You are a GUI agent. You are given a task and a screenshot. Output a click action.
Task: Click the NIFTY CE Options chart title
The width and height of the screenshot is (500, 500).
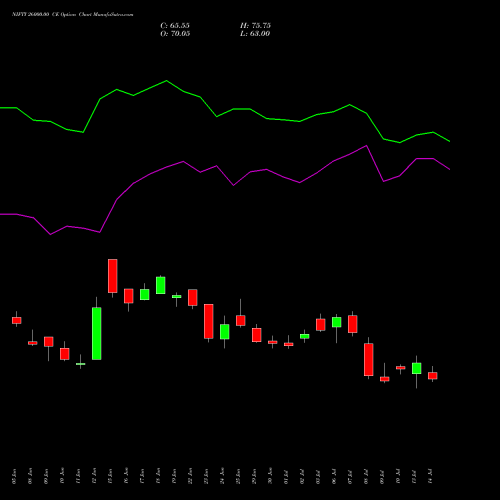click(73, 14)
